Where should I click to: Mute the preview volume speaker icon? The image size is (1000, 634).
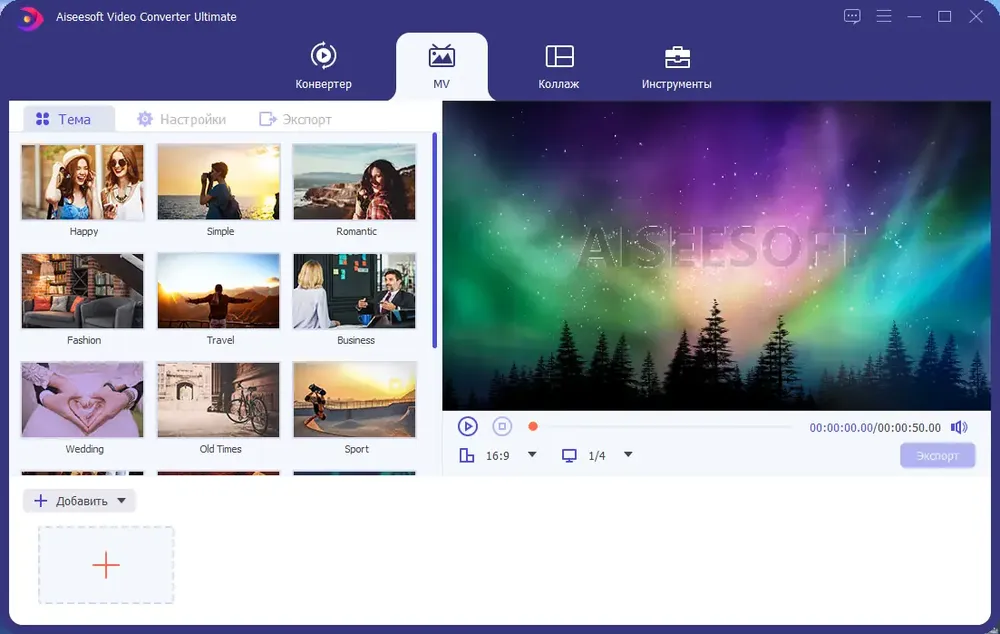[959, 427]
